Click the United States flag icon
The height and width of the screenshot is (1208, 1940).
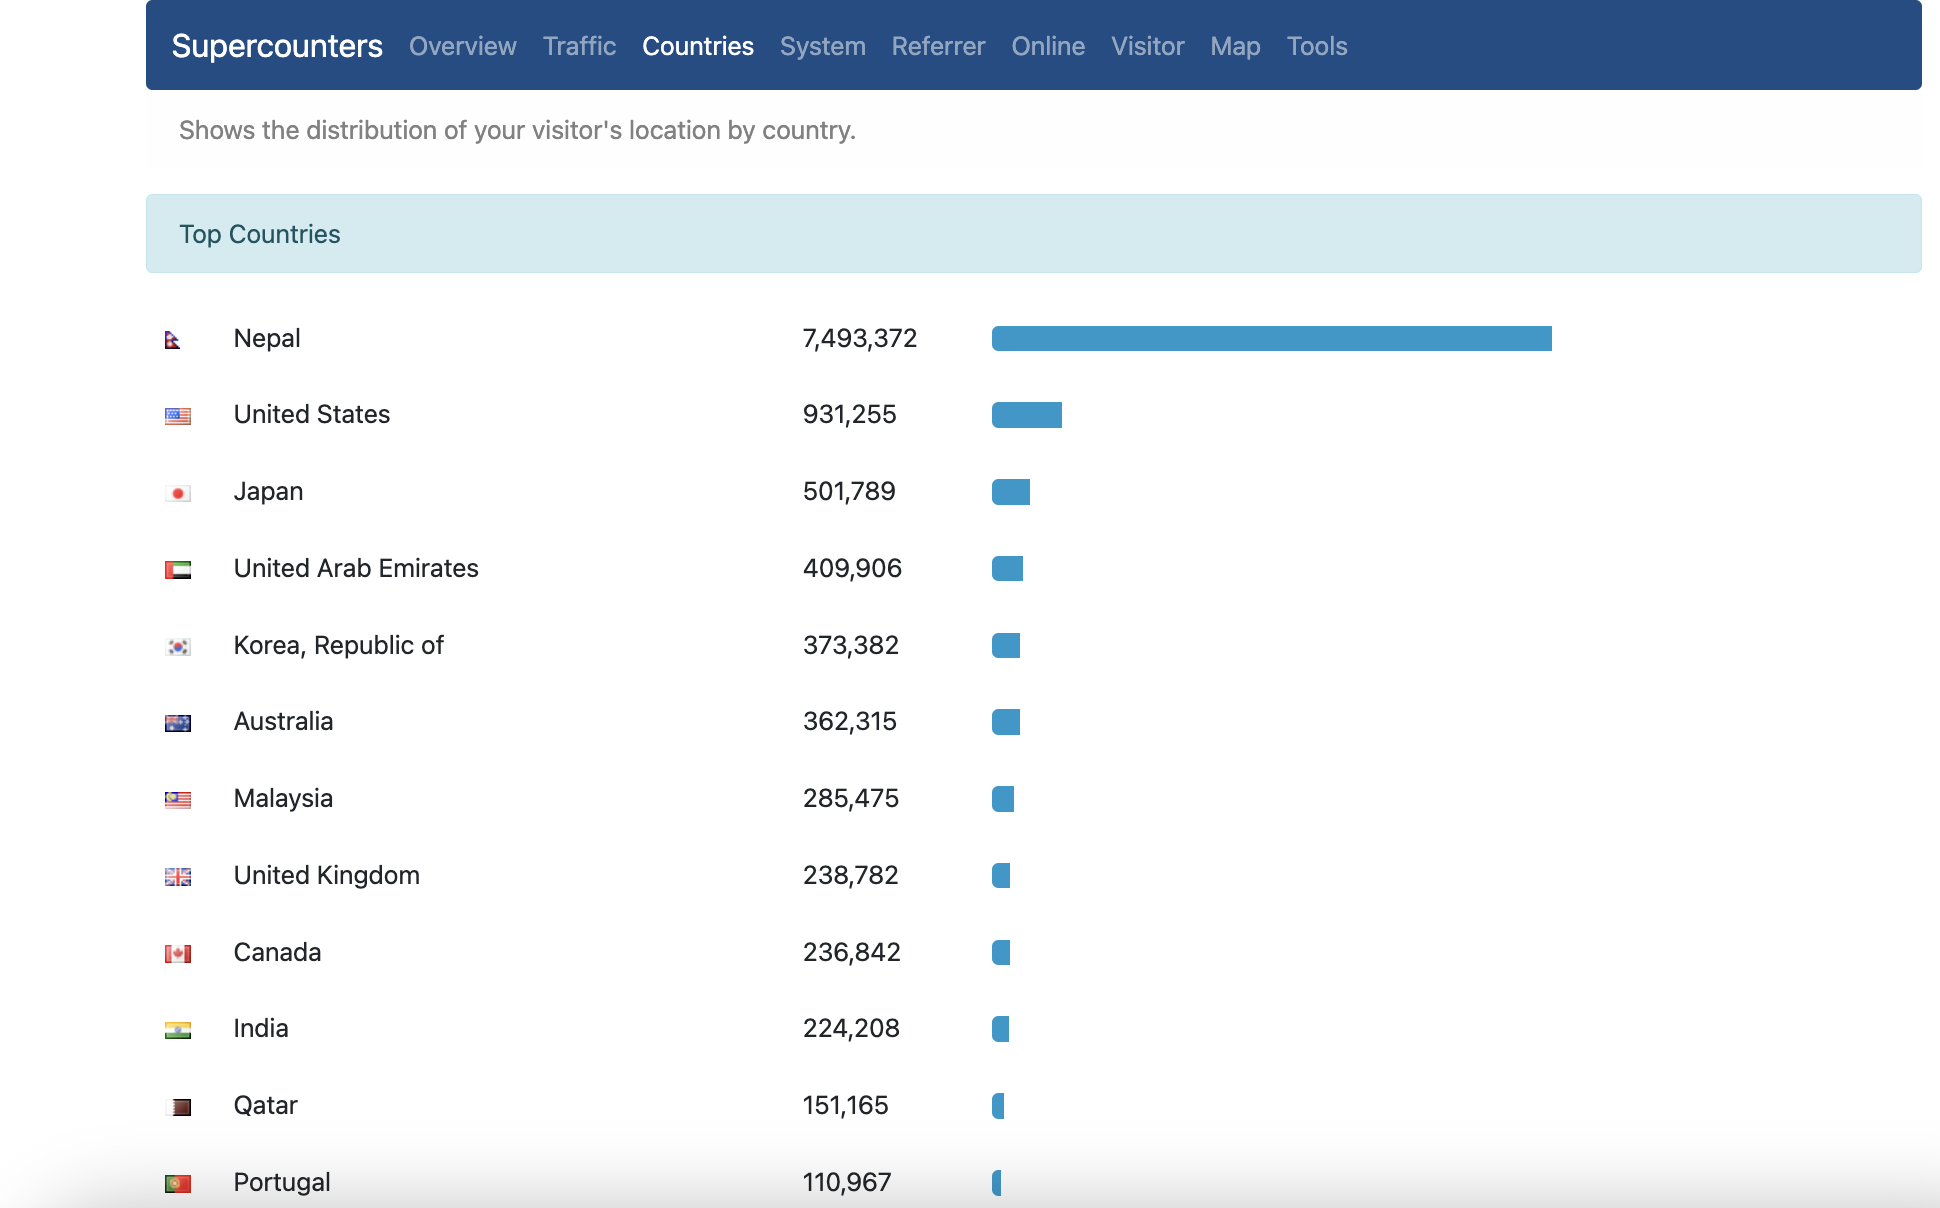click(x=178, y=416)
